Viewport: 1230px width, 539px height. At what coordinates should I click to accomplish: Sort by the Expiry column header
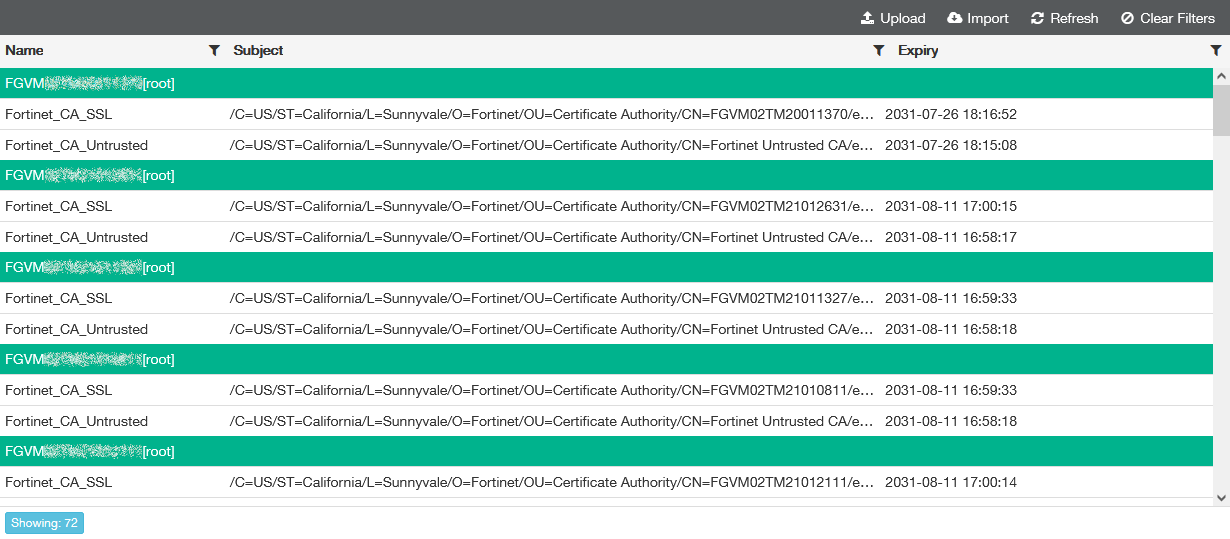918,50
